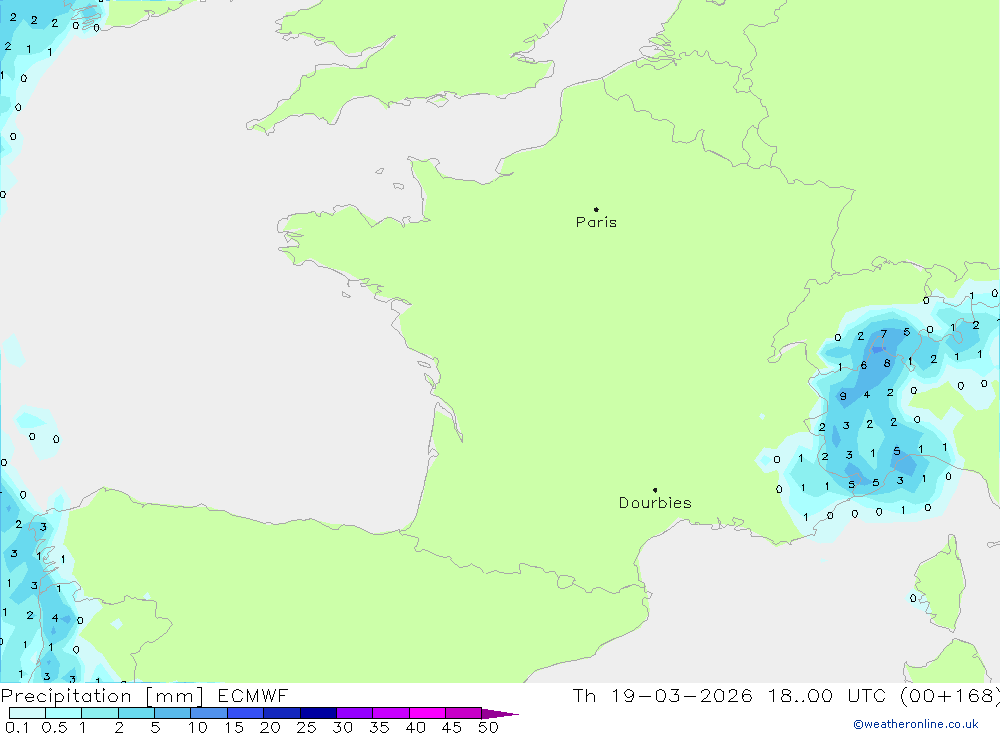The image size is (1000, 733).
Task: Click the forecast date Th 19-03-2026 text
Action: pos(662,695)
